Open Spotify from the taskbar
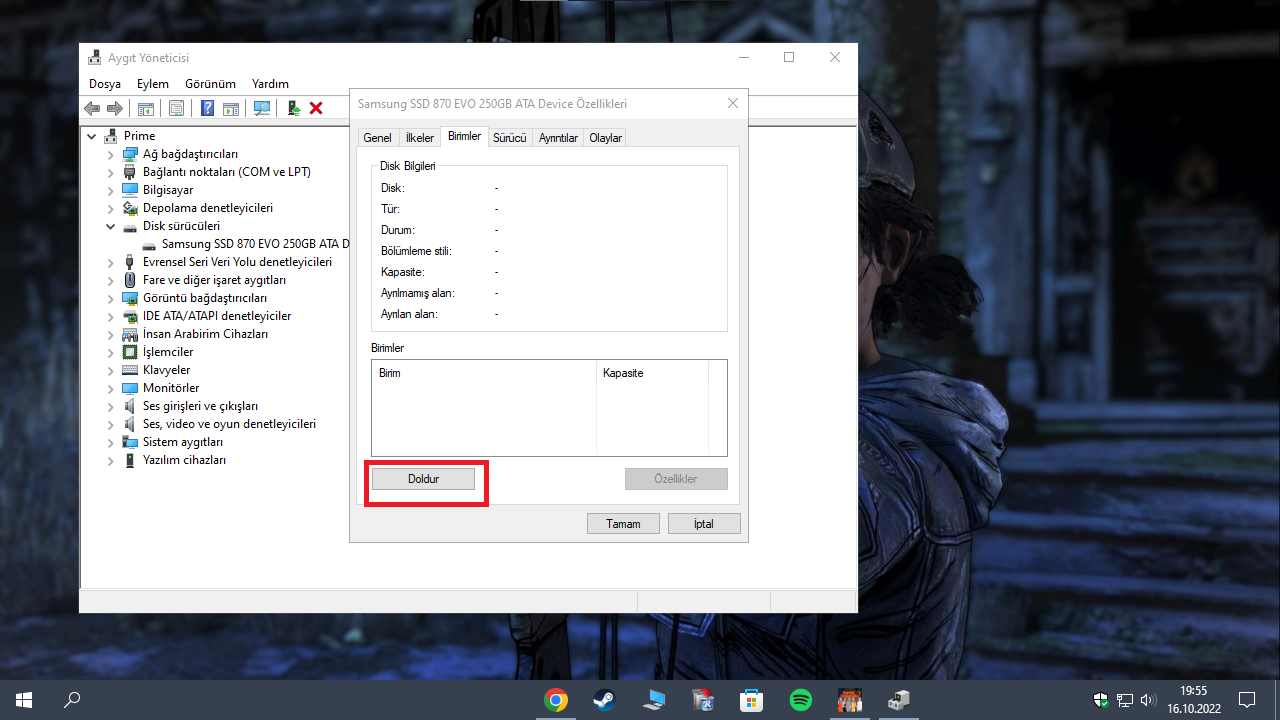The height and width of the screenshot is (720, 1280). point(801,700)
